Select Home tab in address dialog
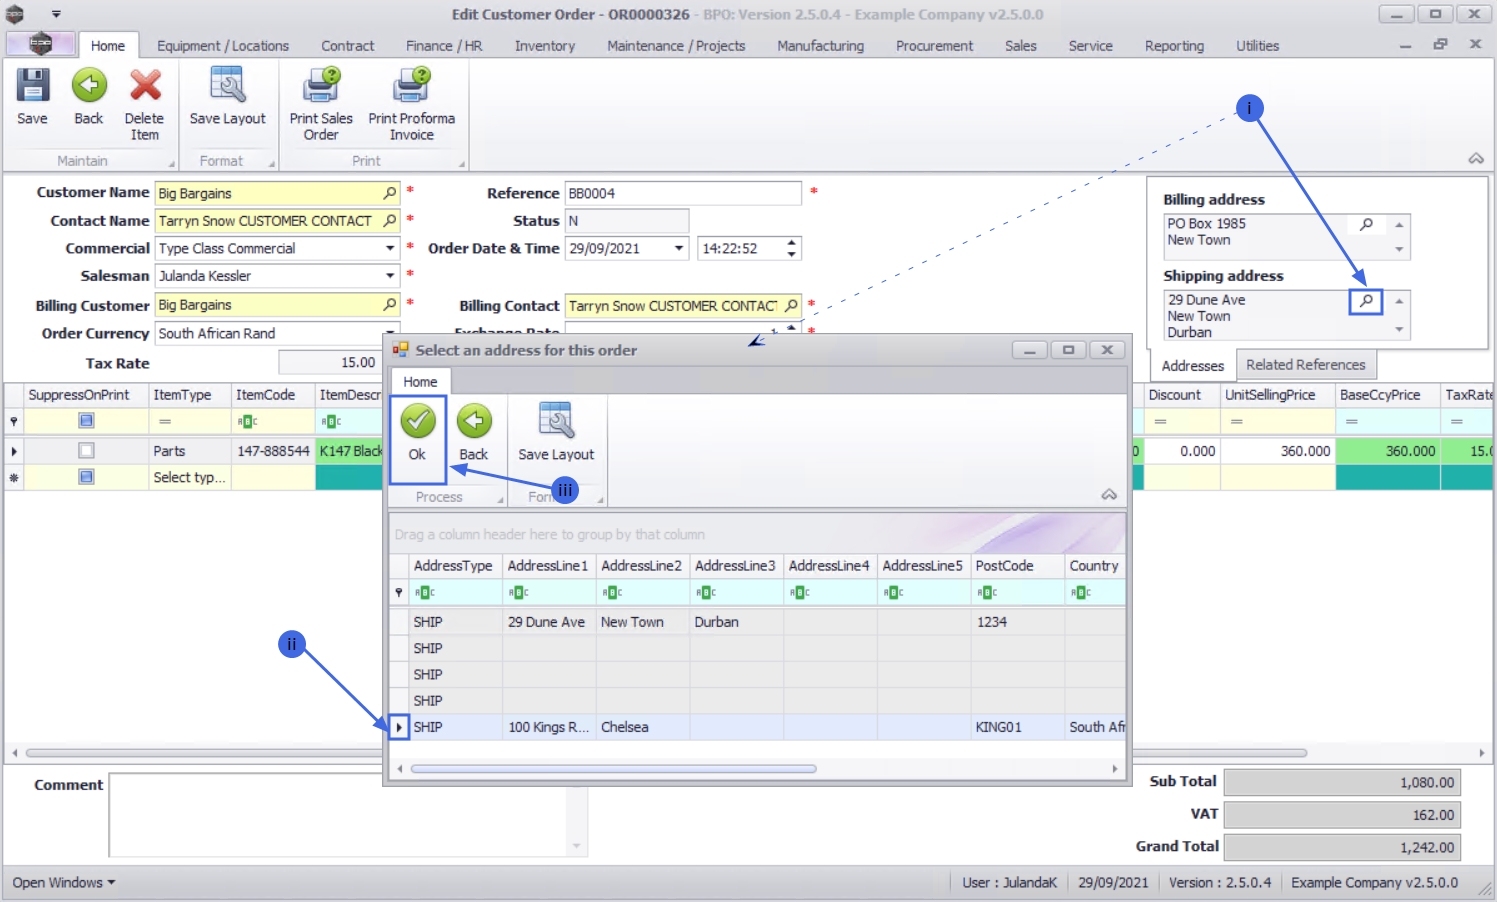The width and height of the screenshot is (1497, 902). 420,382
